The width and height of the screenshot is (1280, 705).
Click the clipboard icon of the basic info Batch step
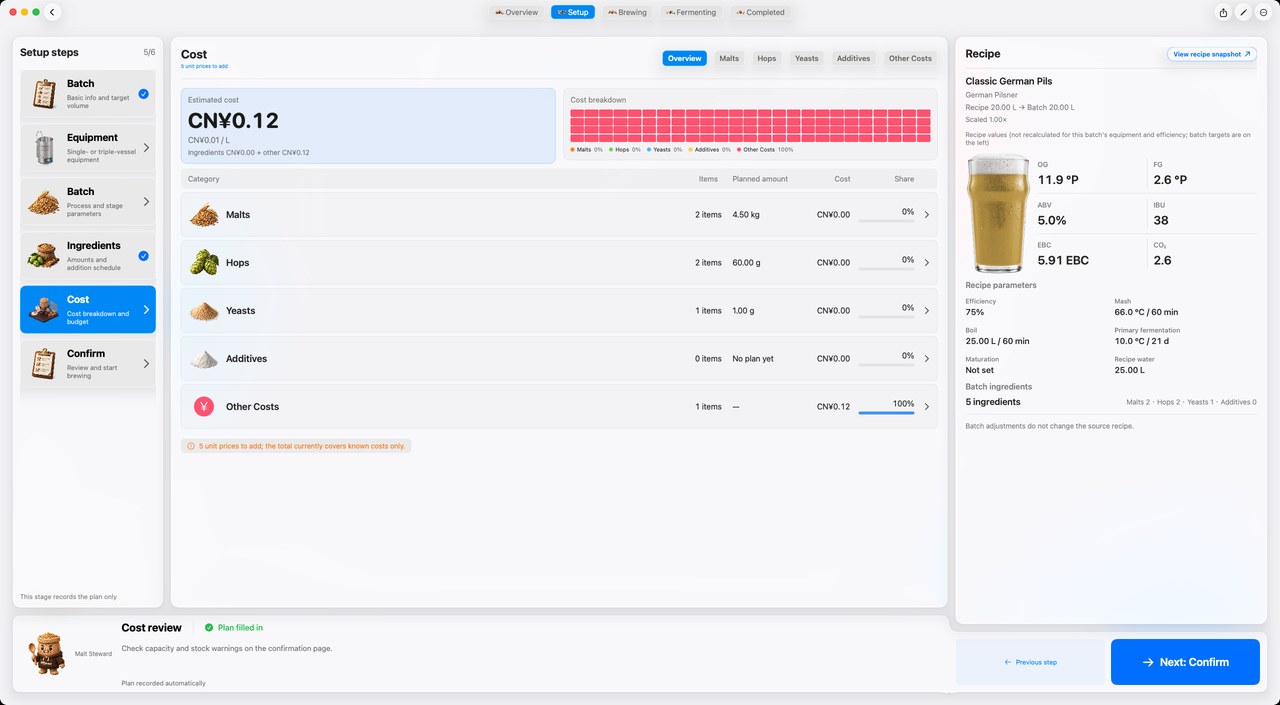coord(43,94)
